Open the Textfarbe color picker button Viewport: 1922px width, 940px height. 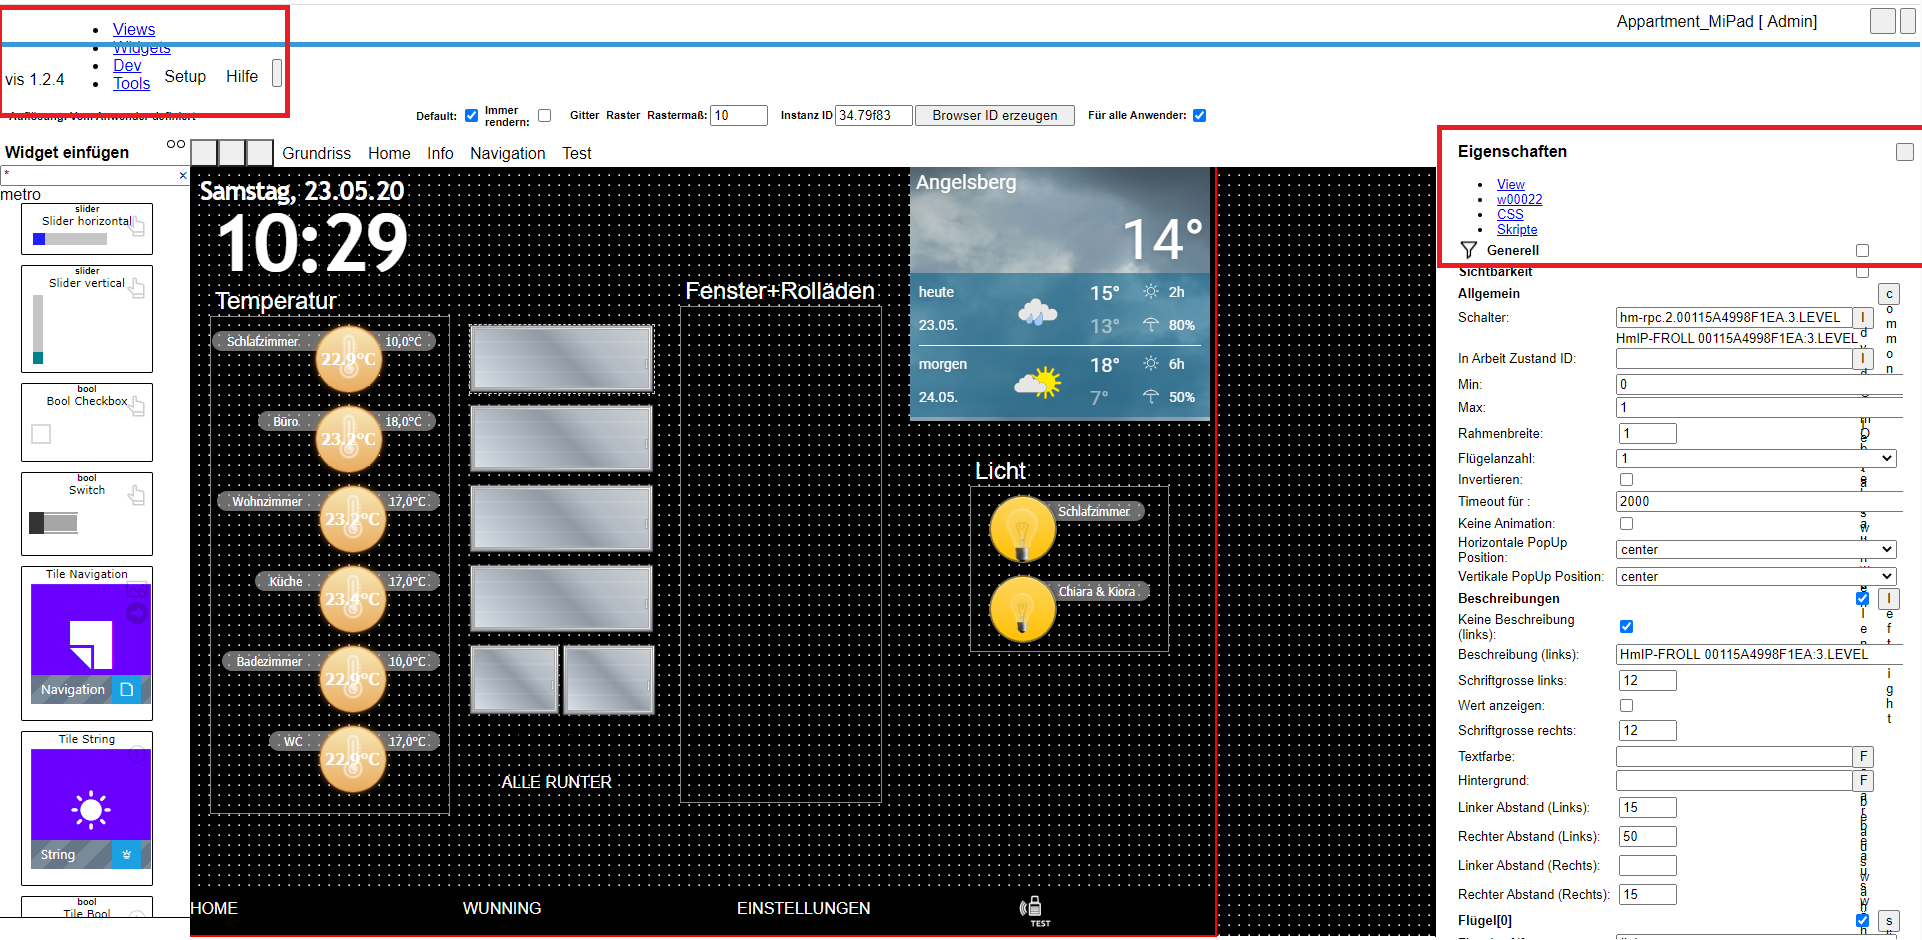[x=1863, y=757]
